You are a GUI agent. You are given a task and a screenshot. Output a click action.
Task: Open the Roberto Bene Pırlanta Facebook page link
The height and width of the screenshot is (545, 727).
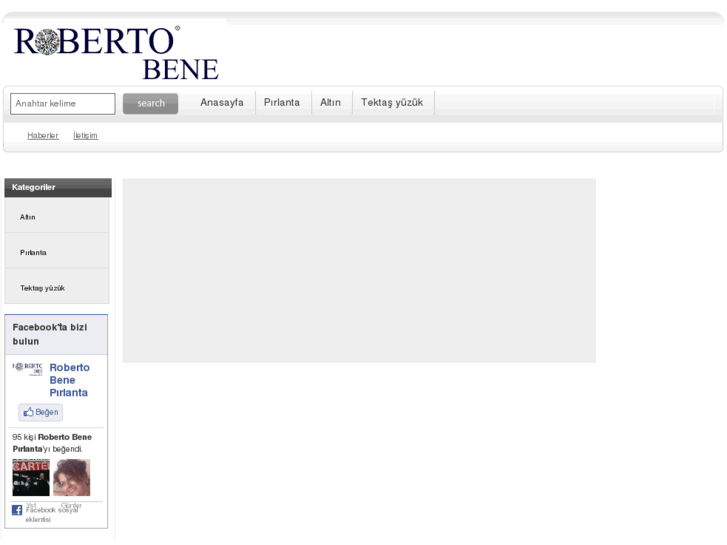[x=70, y=380]
